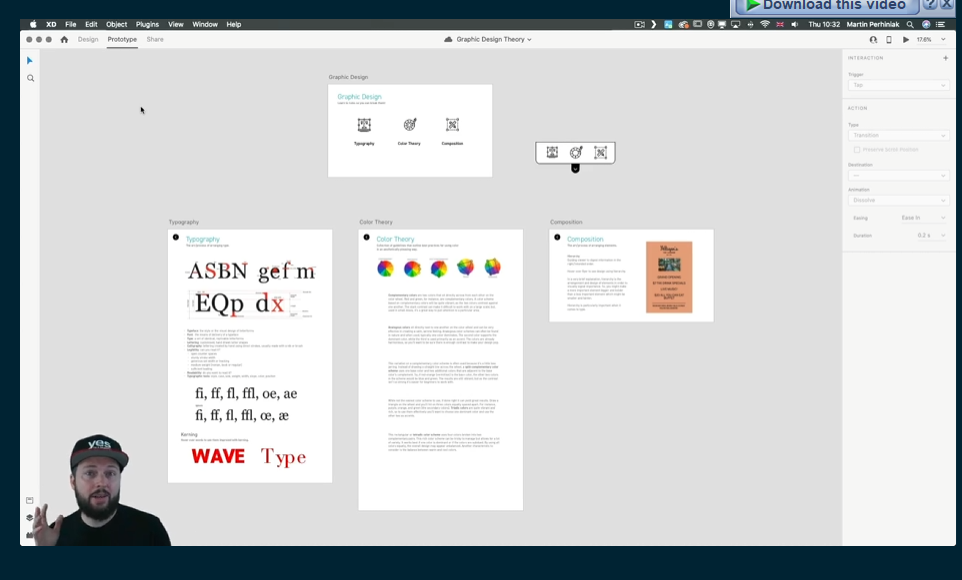Open the Object menu

(117, 25)
